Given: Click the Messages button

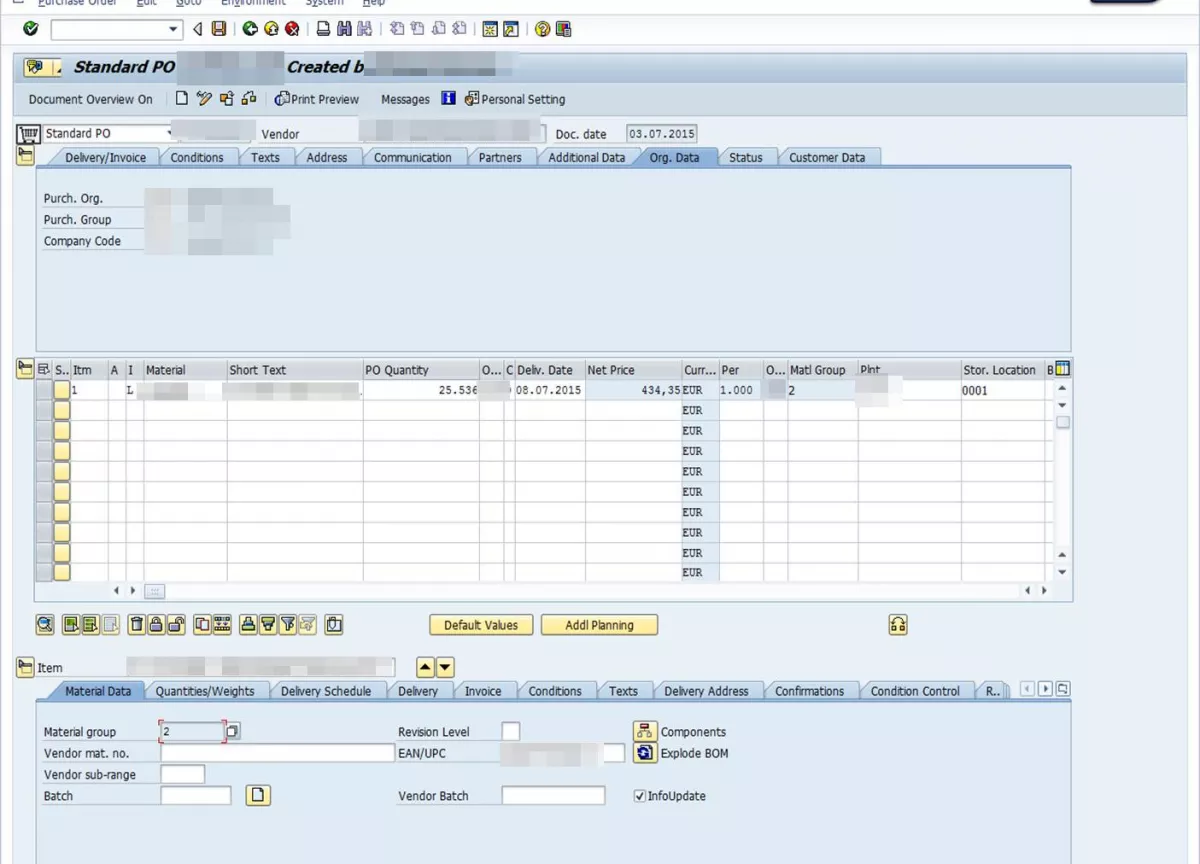Looking at the screenshot, I should 405,99.
